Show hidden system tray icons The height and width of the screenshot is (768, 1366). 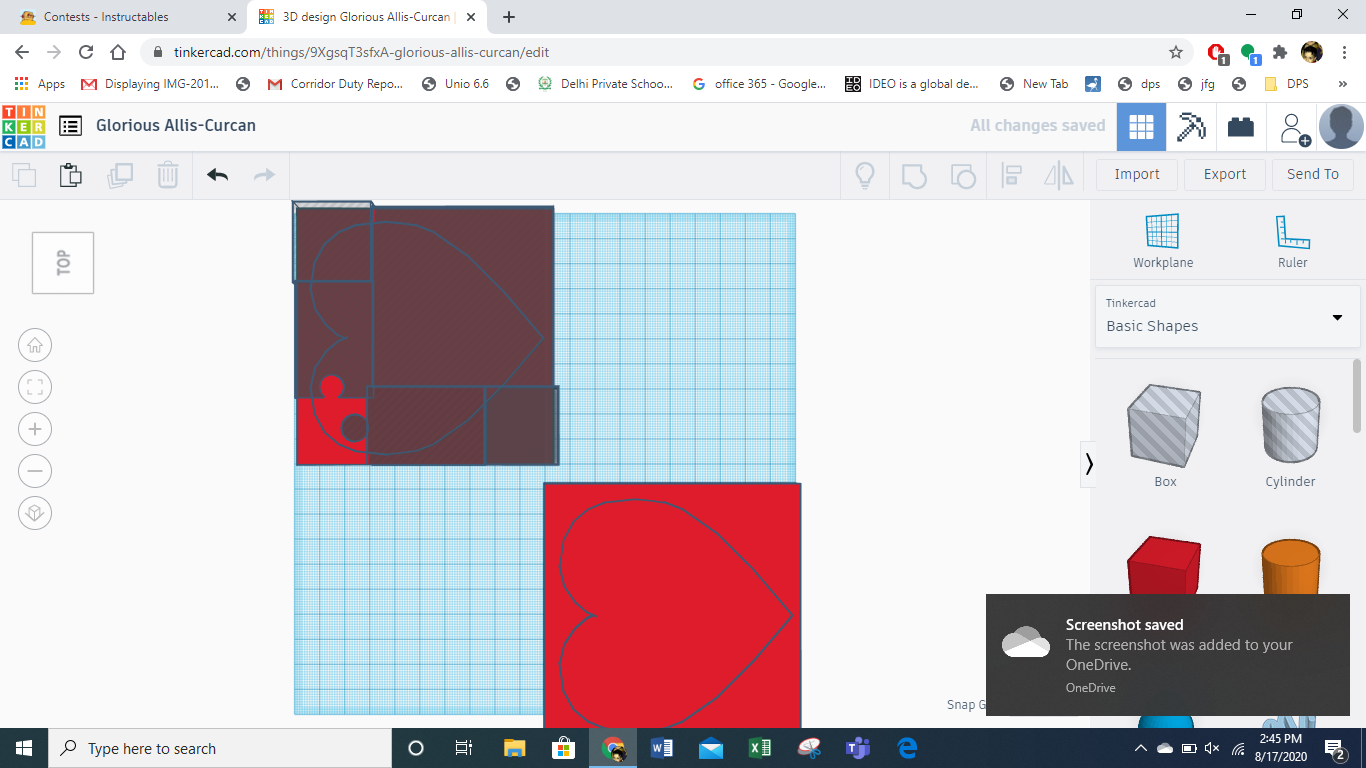pos(1140,748)
